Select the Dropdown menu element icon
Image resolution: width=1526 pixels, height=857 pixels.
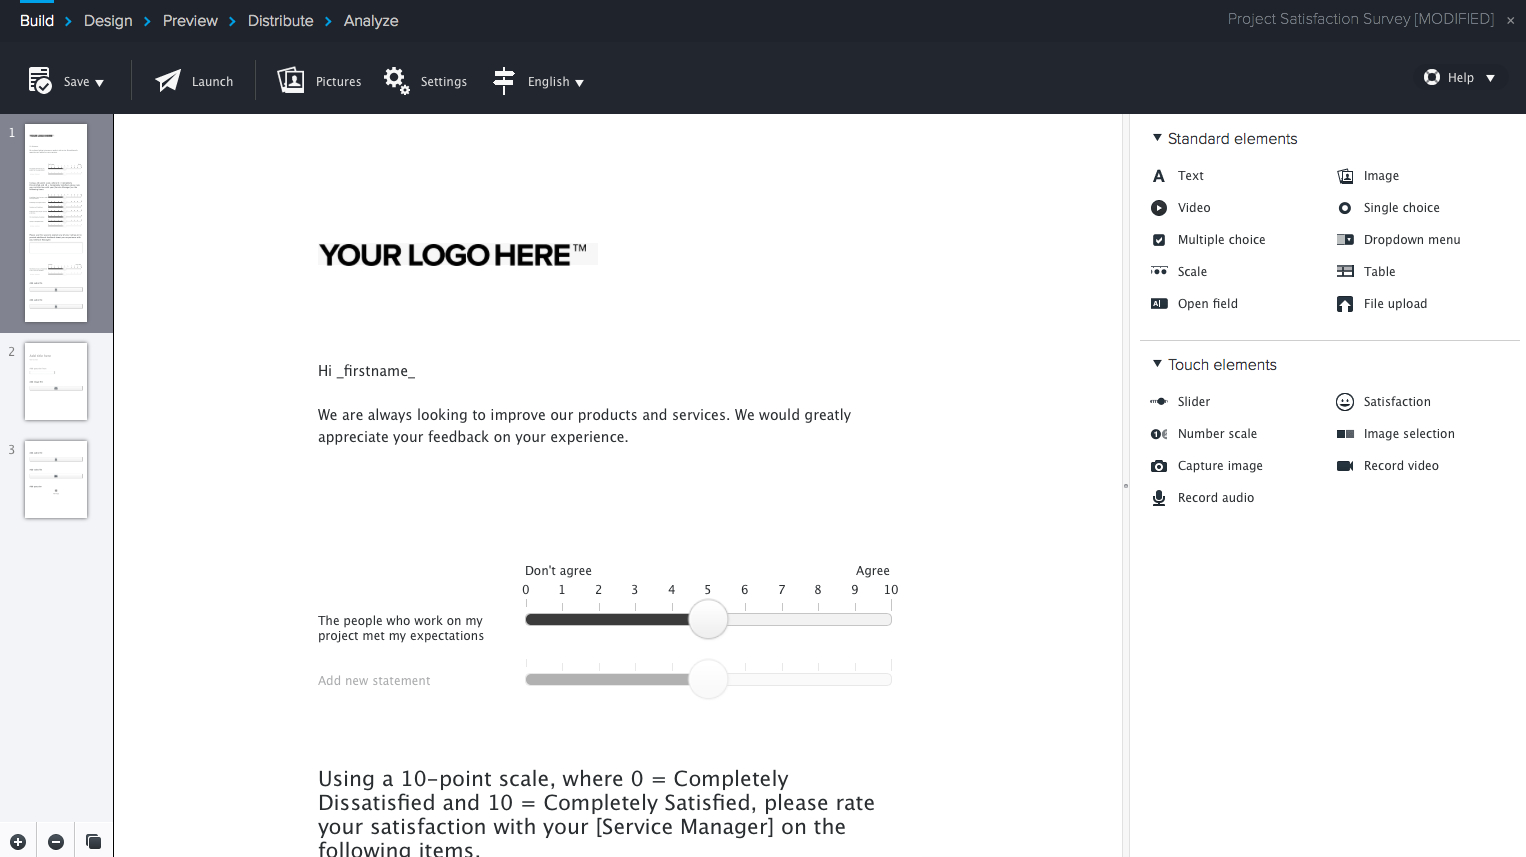tap(1345, 240)
